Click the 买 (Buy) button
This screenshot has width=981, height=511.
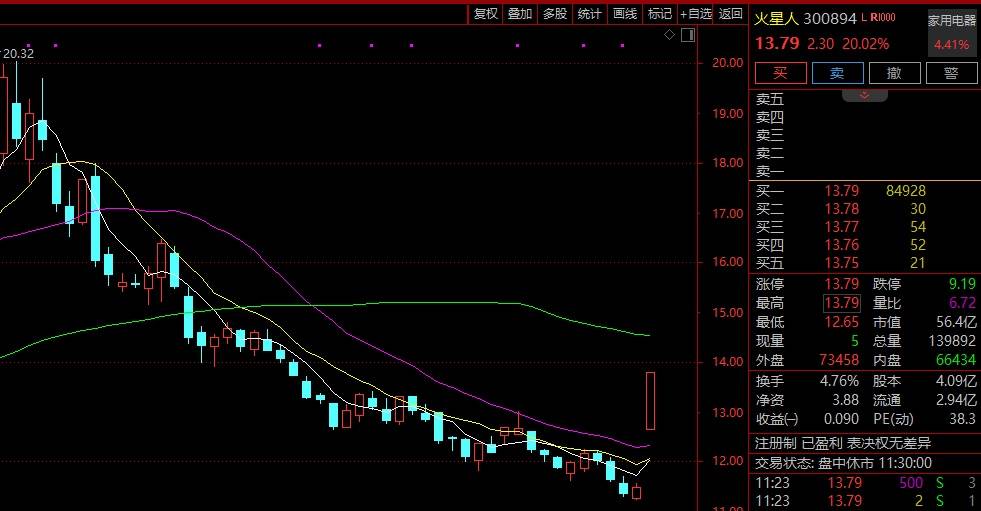tap(780, 73)
